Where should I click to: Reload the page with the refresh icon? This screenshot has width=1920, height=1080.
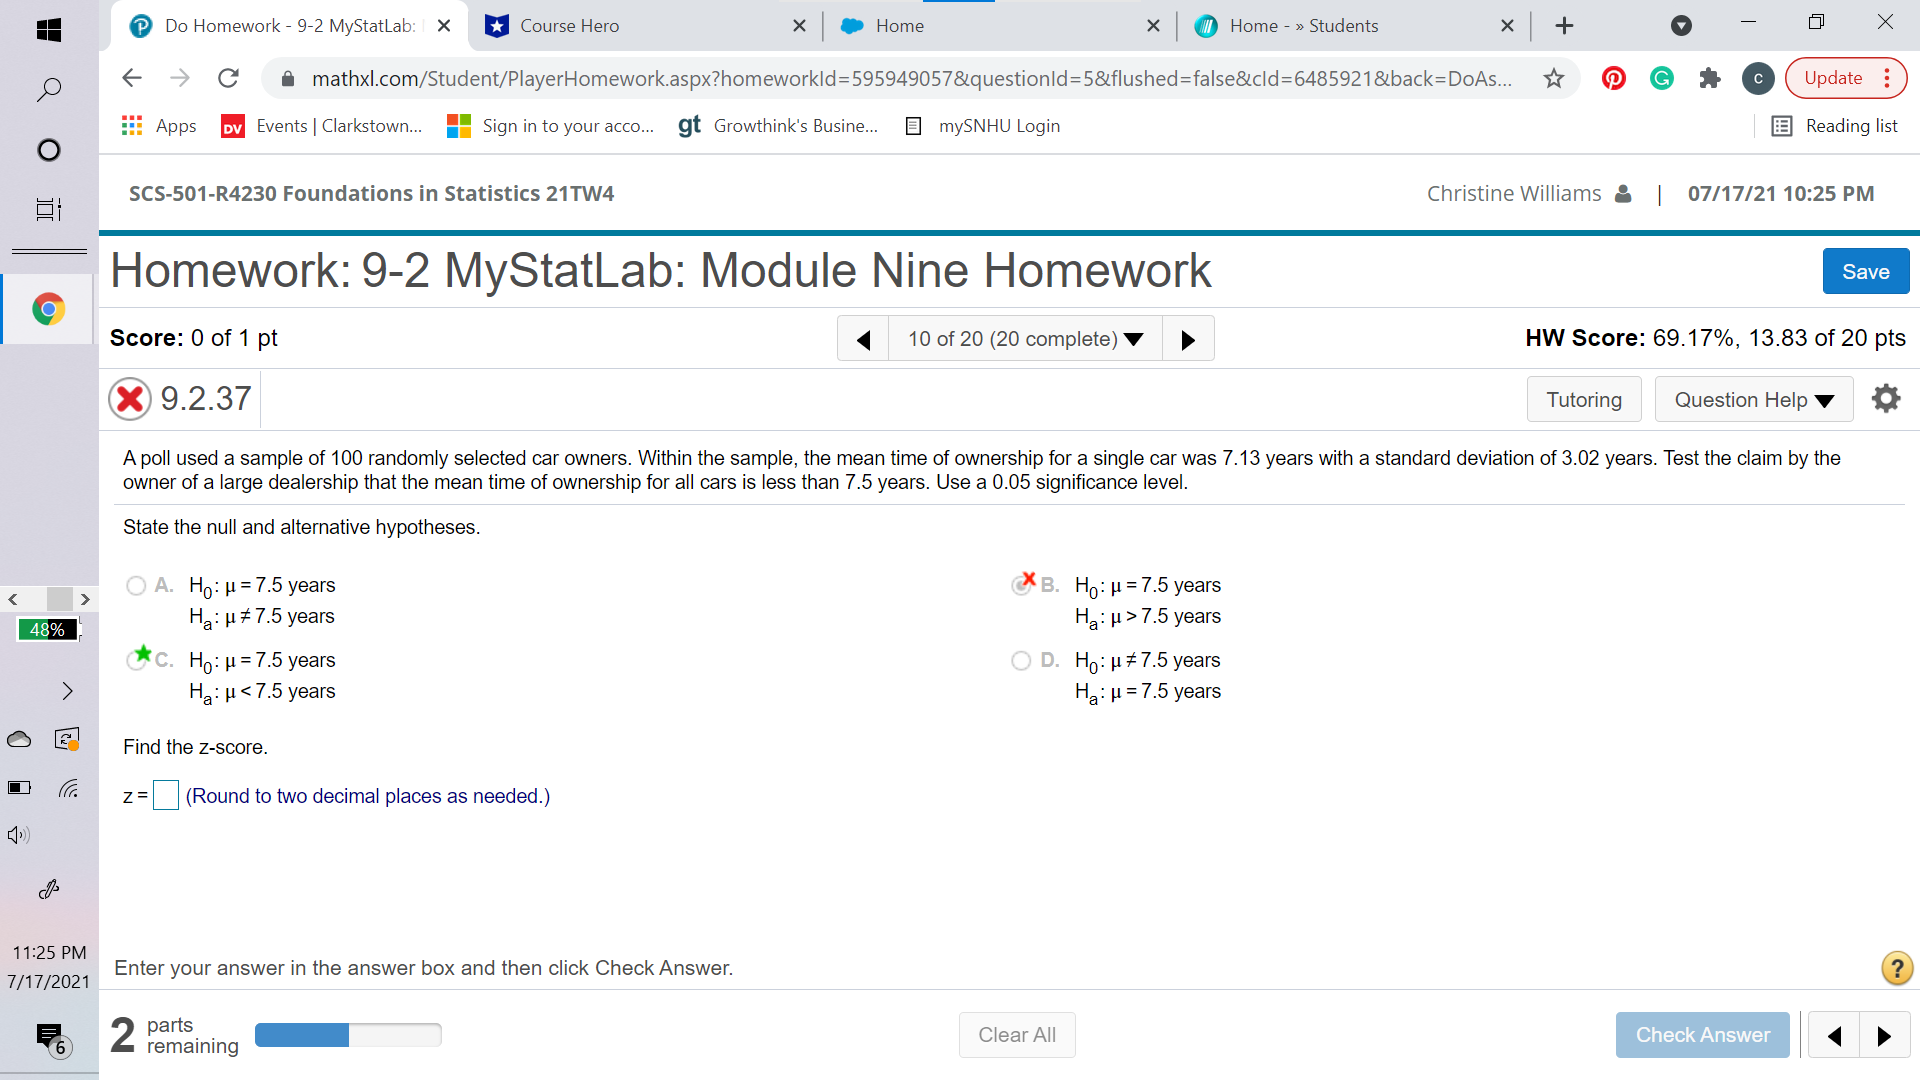[228, 78]
